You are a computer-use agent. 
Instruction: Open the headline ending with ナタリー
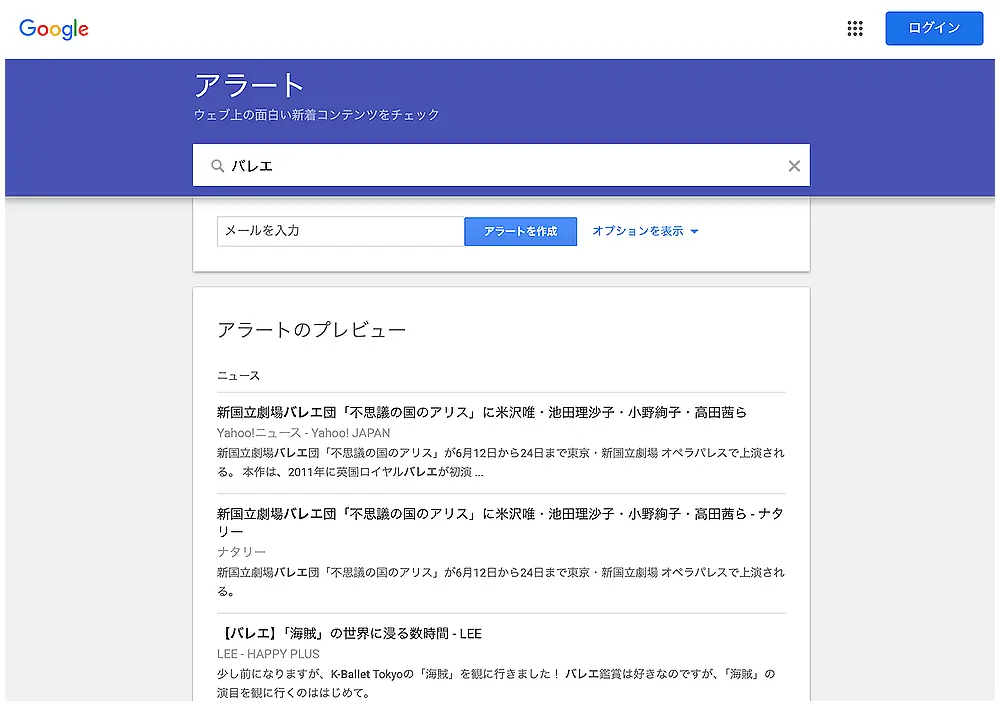[x=501, y=522]
